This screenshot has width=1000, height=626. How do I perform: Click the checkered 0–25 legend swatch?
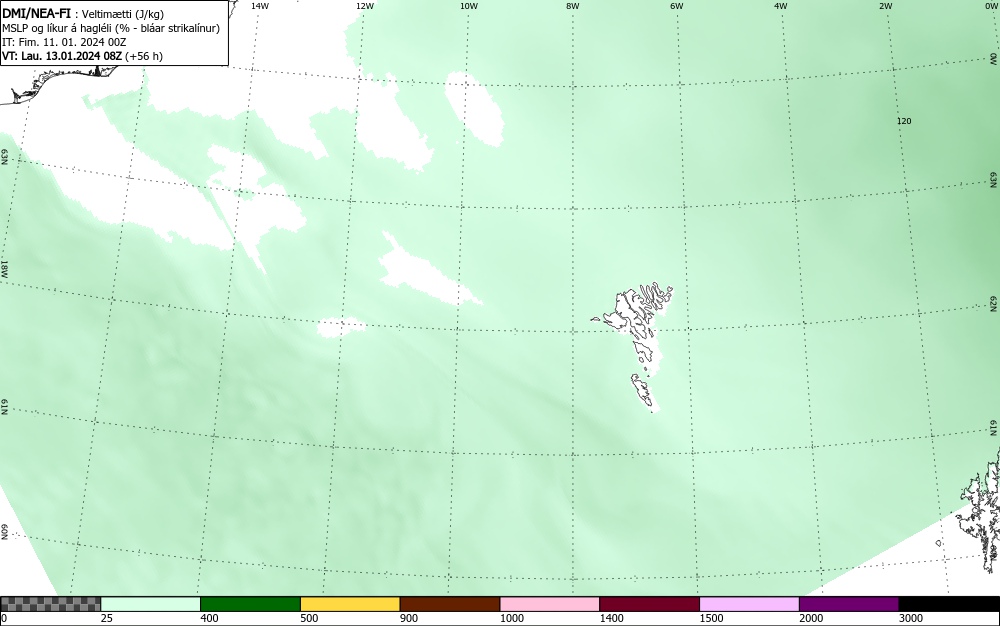point(50,604)
